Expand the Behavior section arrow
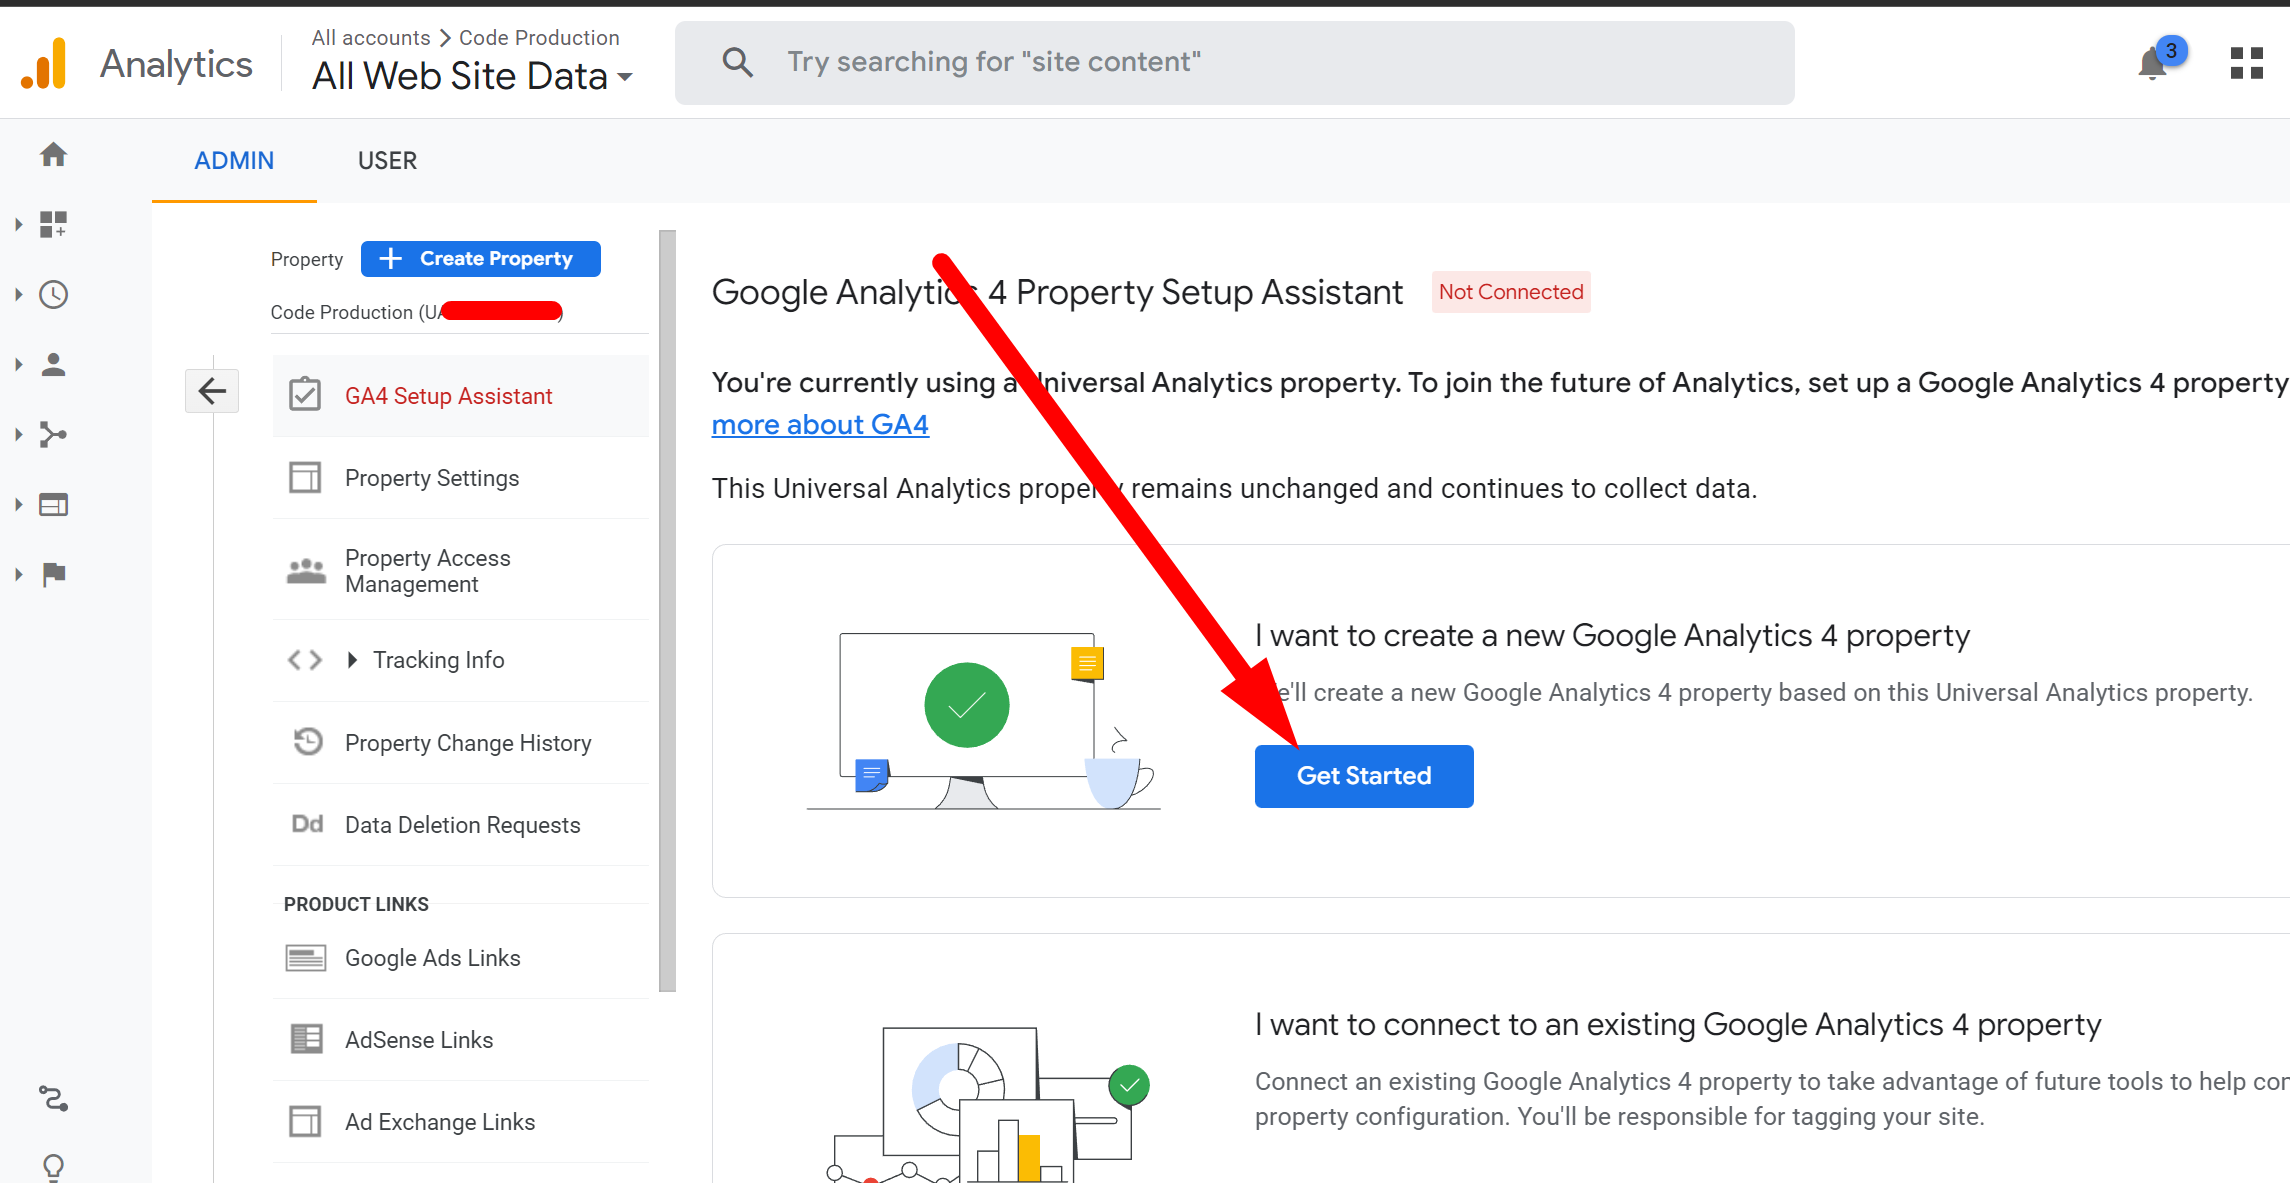The width and height of the screenshot is (2290, 1183). 19,504
